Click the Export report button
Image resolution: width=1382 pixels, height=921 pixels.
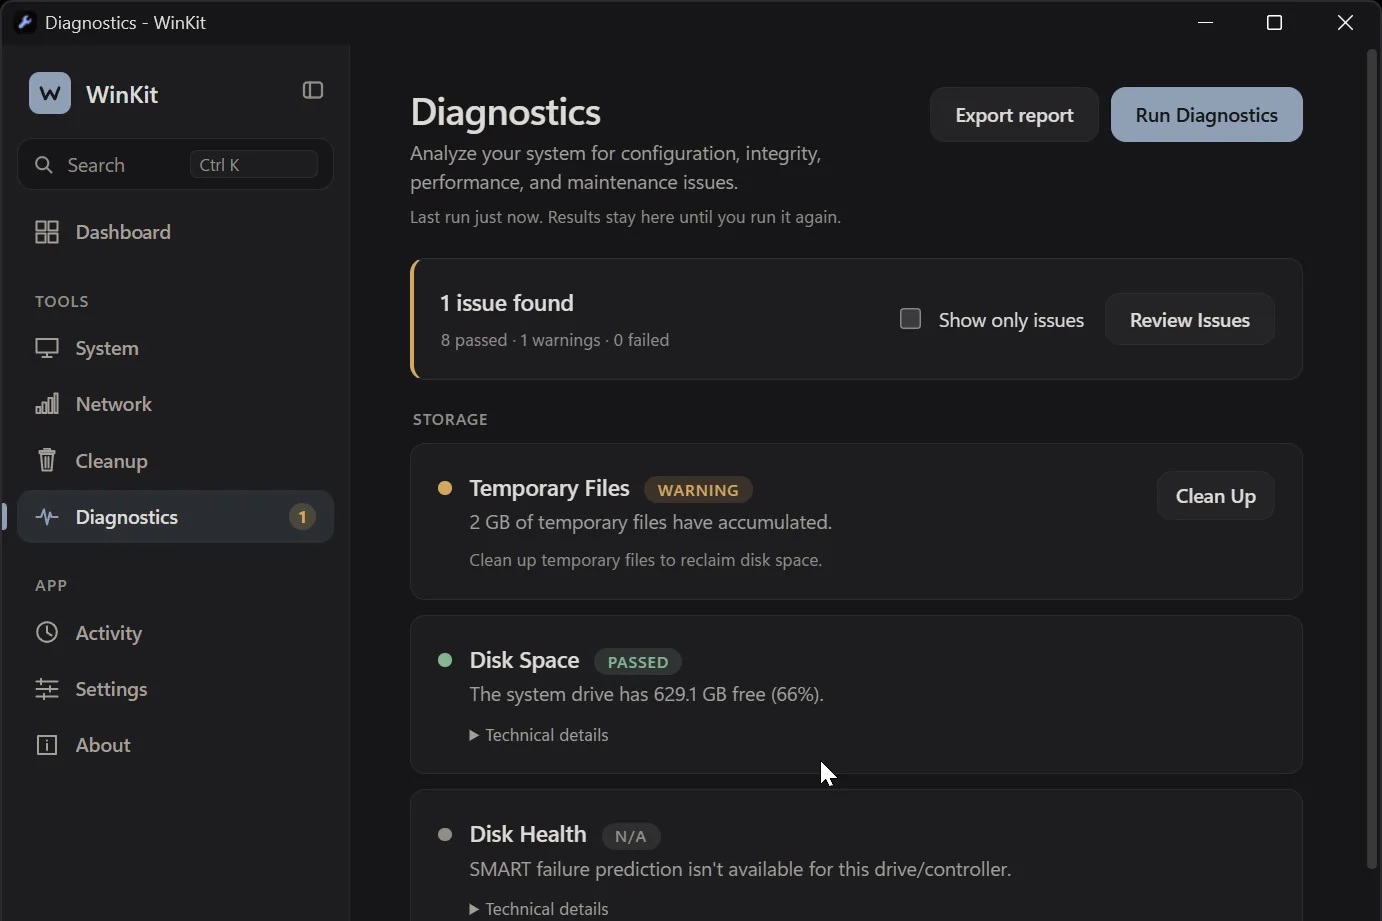[x=1014, y=115]
